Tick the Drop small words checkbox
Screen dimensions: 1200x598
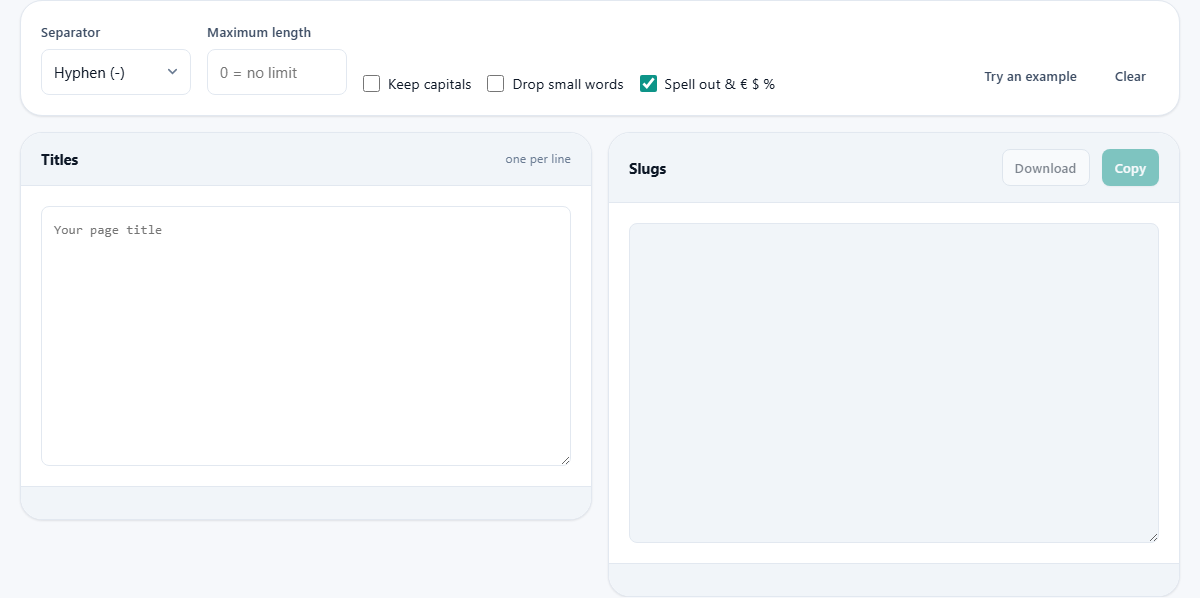(x=495, y=84)
